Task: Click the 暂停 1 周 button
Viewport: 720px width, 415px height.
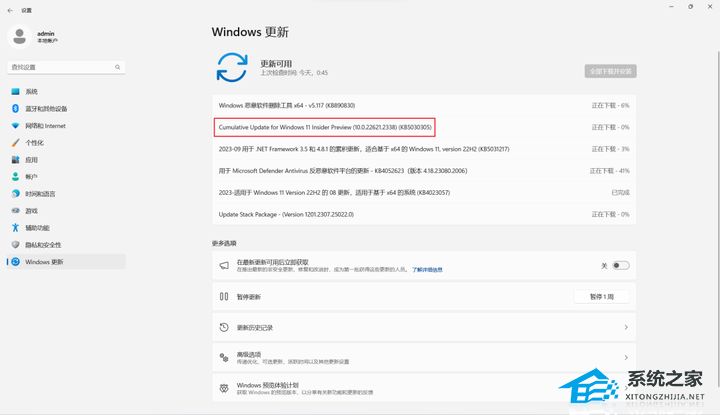Action: (x=602, y=297)
